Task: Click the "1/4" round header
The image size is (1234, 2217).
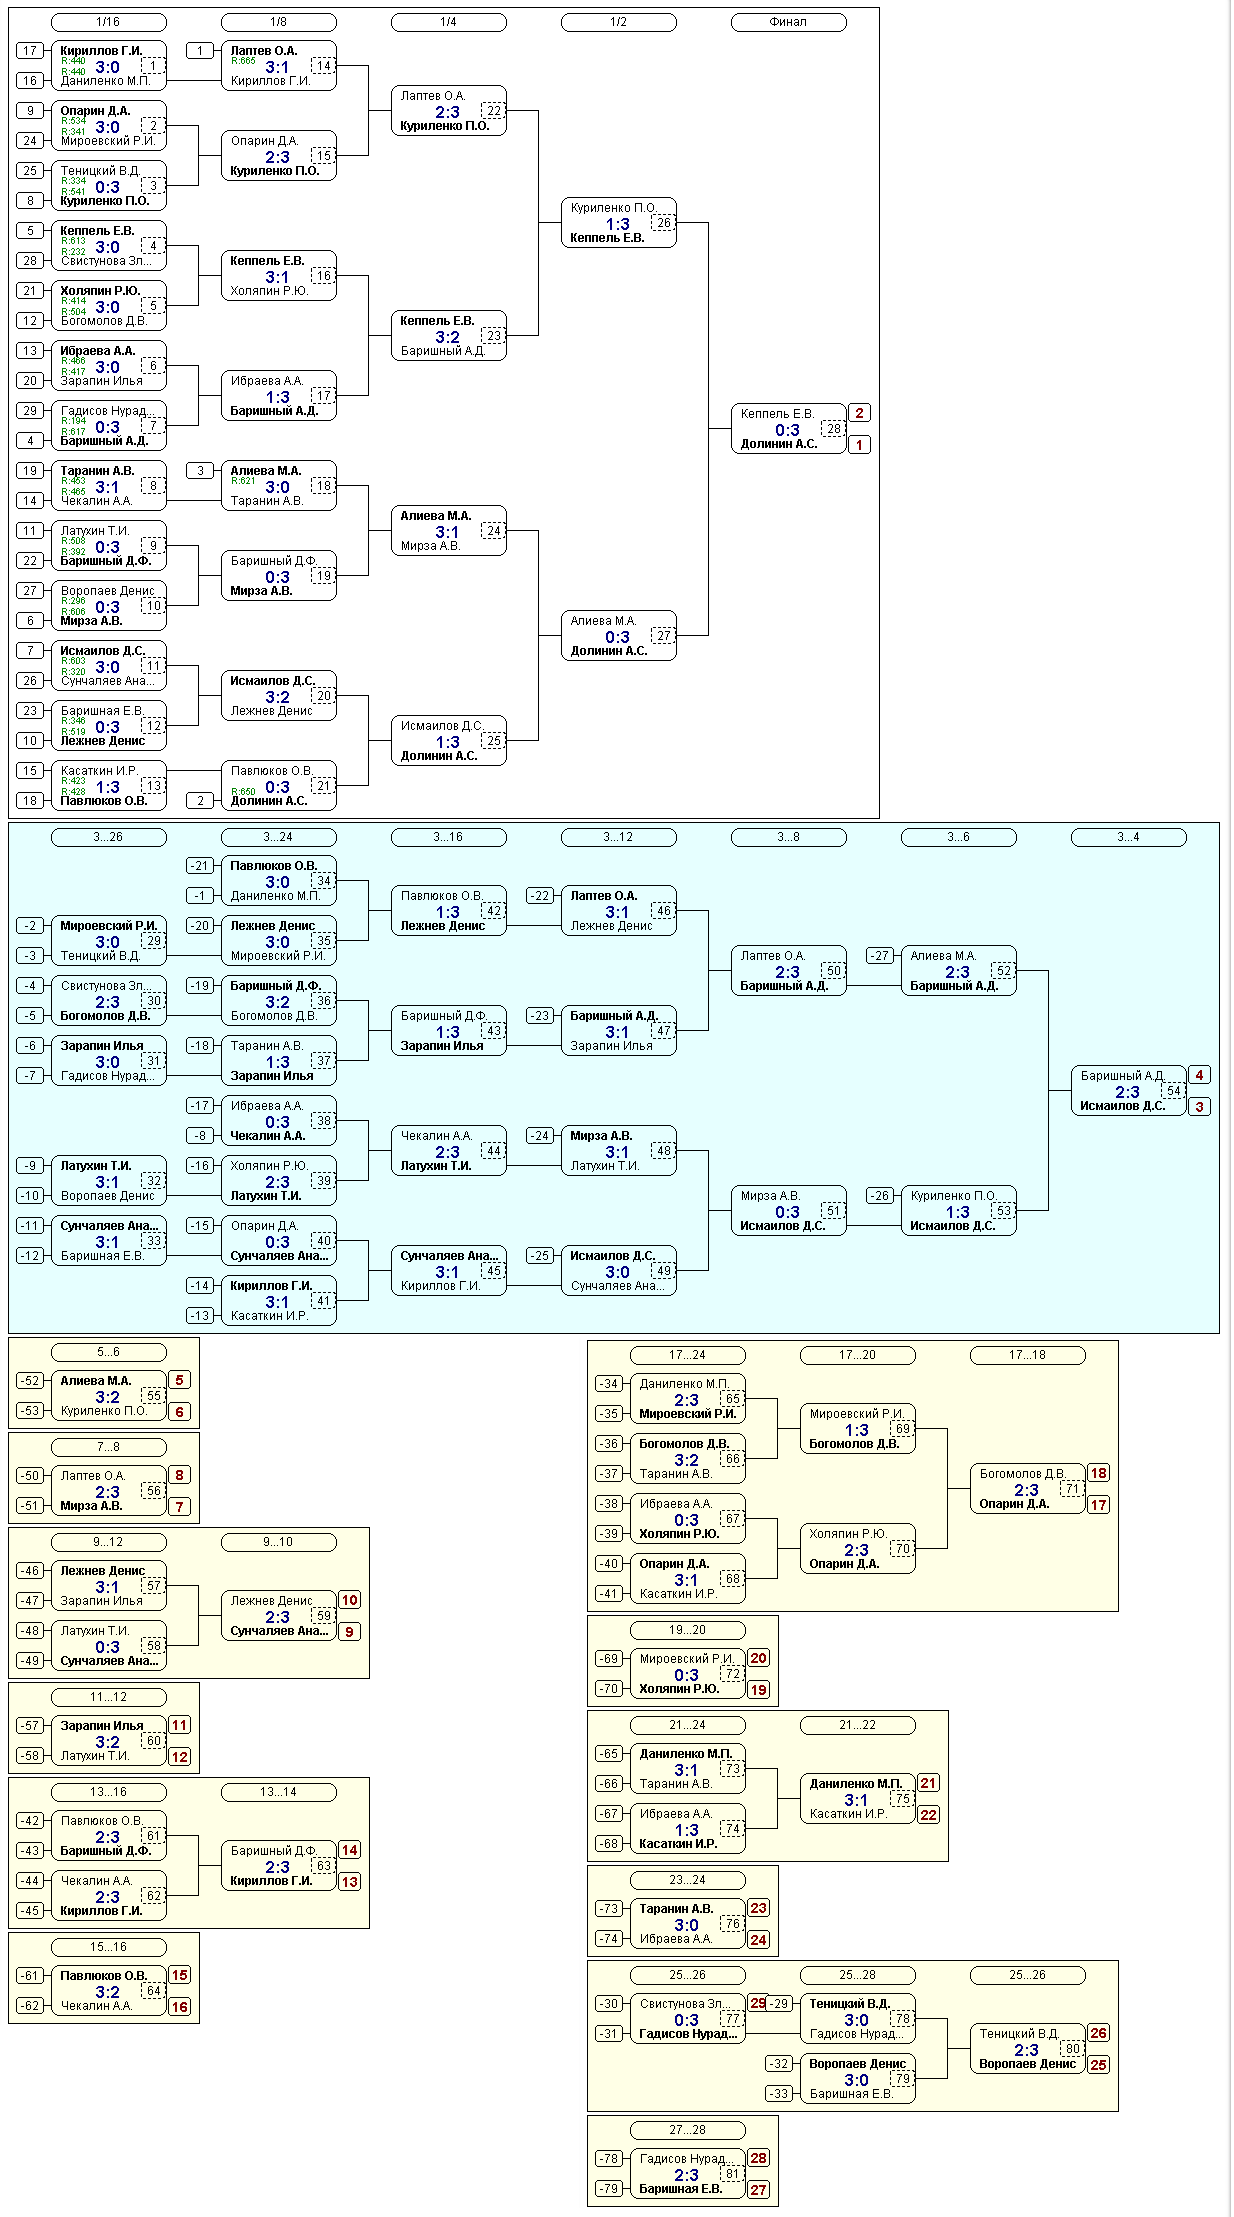Action: tap(448, 22)
